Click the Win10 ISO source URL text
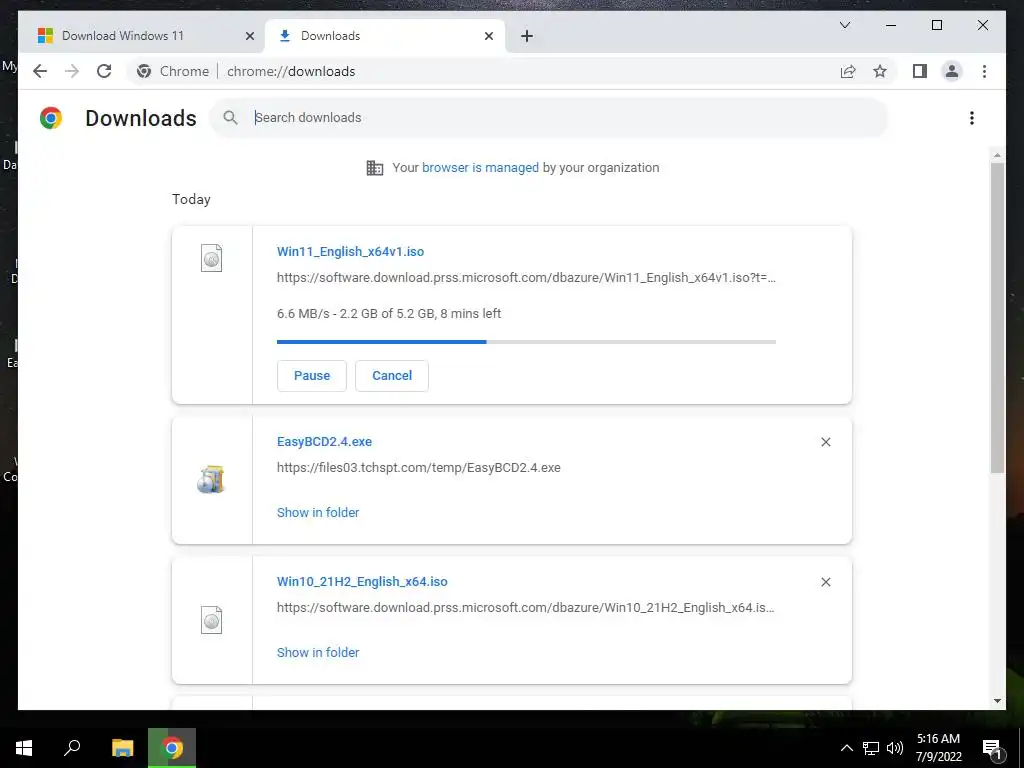Image resolution: width=1024 pixels, height=768 pixels. pos(525,607)
